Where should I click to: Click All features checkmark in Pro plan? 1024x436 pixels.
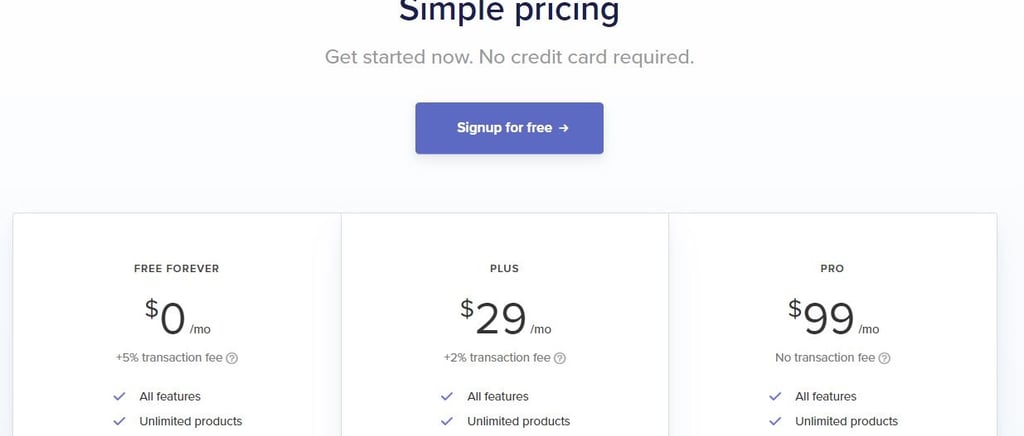point(775,396)
